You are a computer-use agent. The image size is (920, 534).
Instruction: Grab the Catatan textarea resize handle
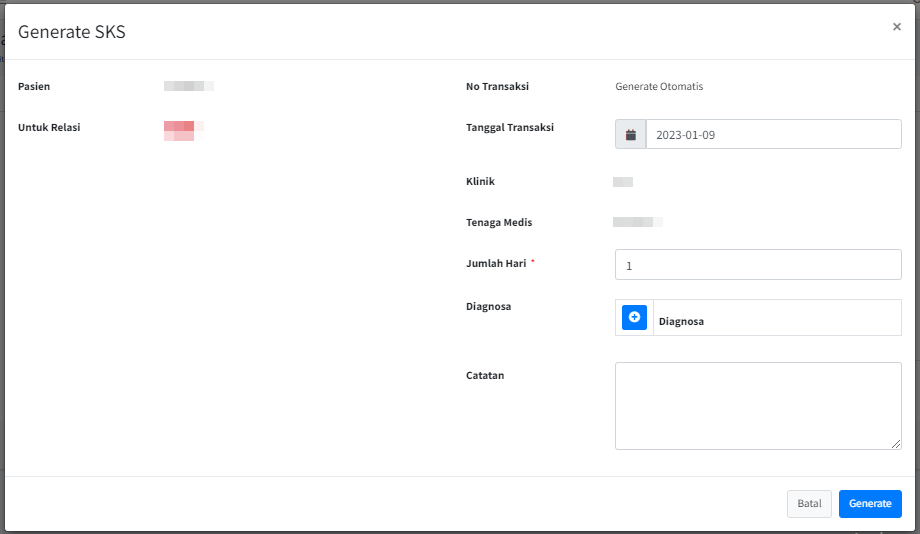[896, 444]
